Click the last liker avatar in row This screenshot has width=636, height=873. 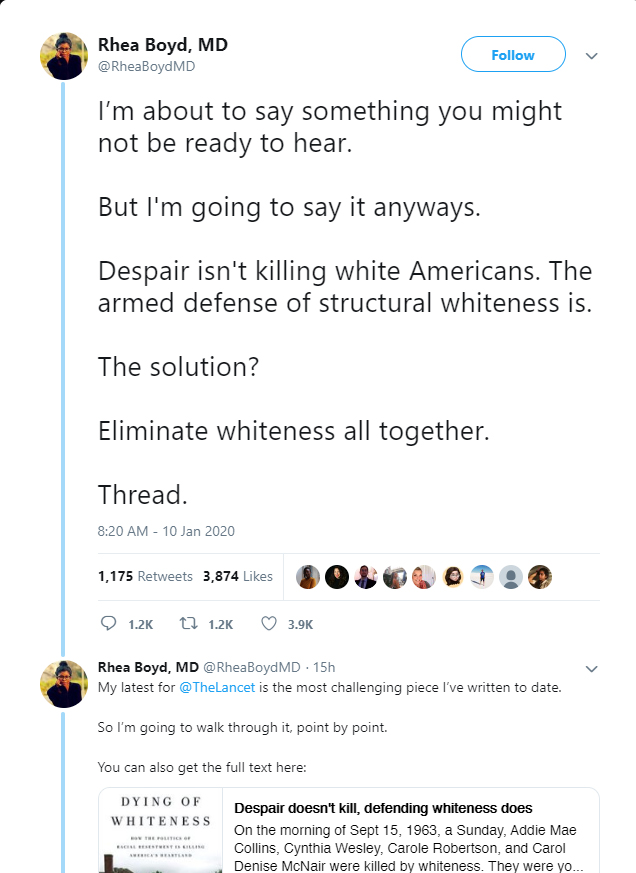click(540, 577)
